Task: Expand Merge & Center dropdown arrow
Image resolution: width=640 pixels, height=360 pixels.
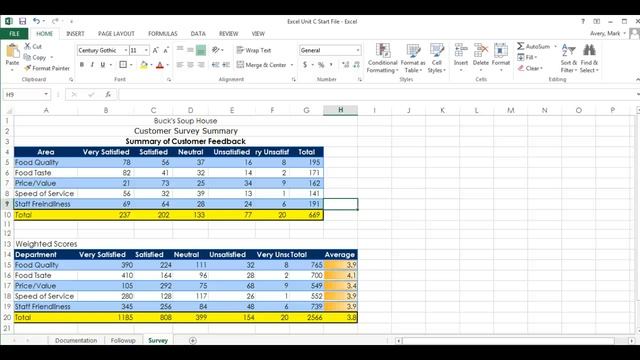Action: pyautogui.click(x=292, y=64)
